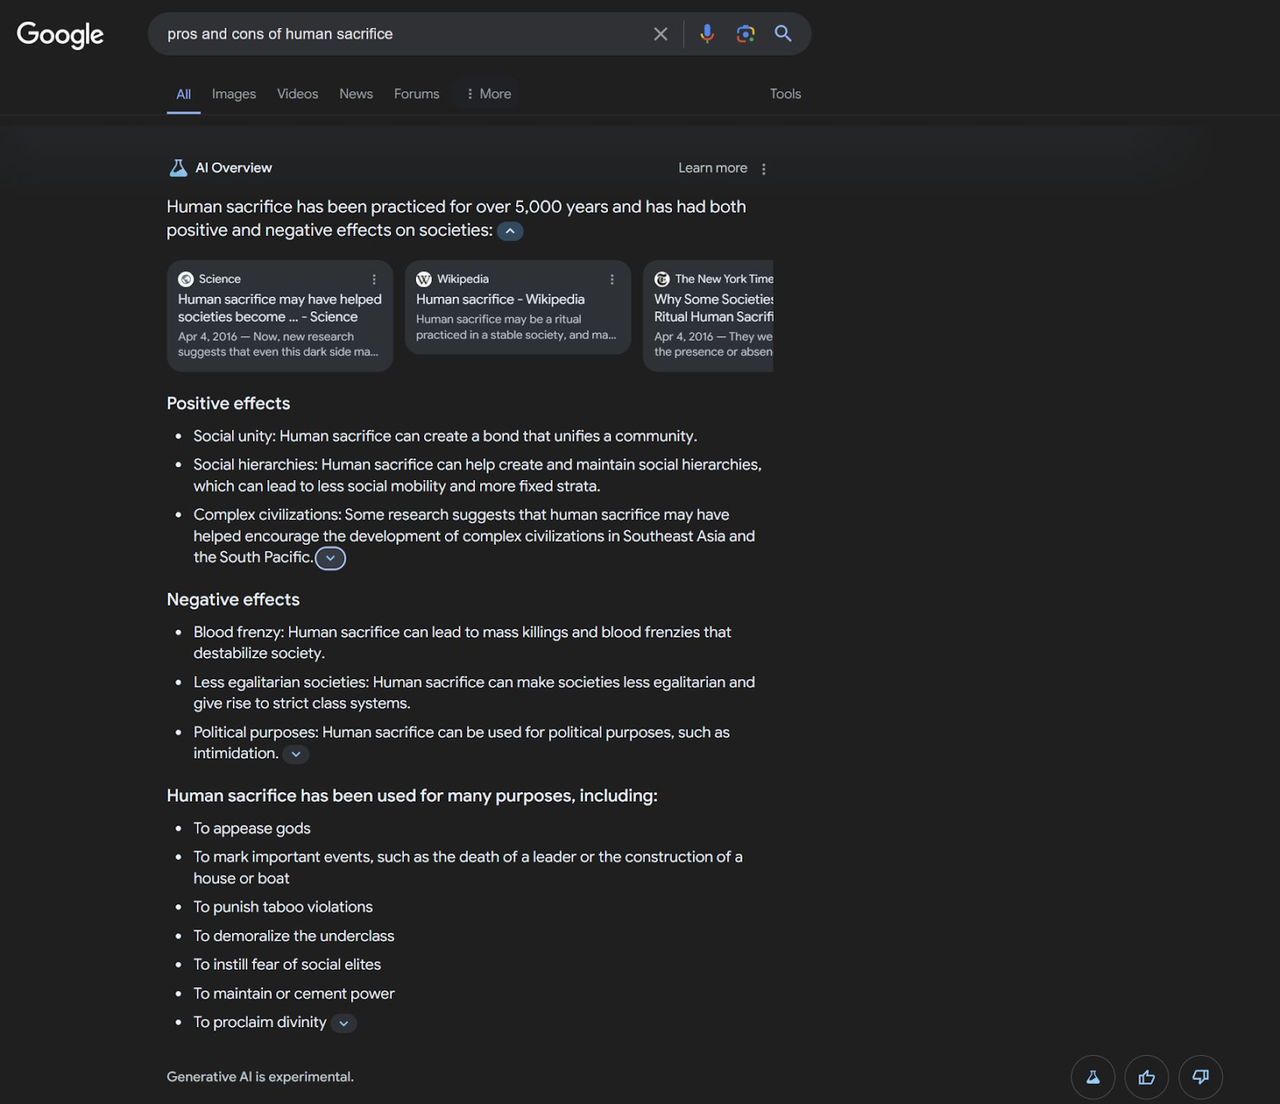1280x1104 pixels.
Task: Click To maintain or cement power bullet
Action: pyautogui.click(x=294, y=993)
